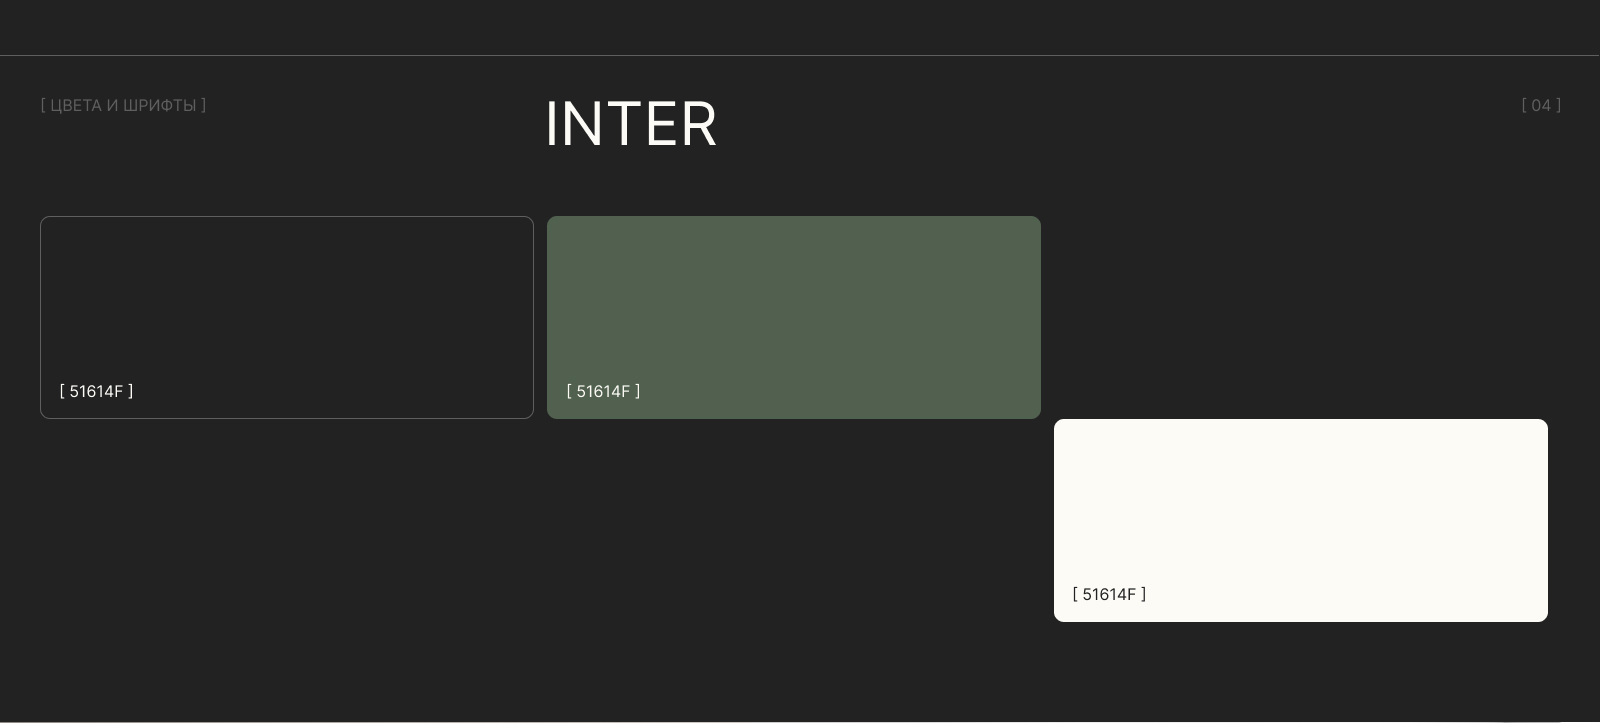Image resolution: width=1600 pixels, height=723 pixels.
Task: Click the letter I in the INTER heading
Action: (551, 125)
